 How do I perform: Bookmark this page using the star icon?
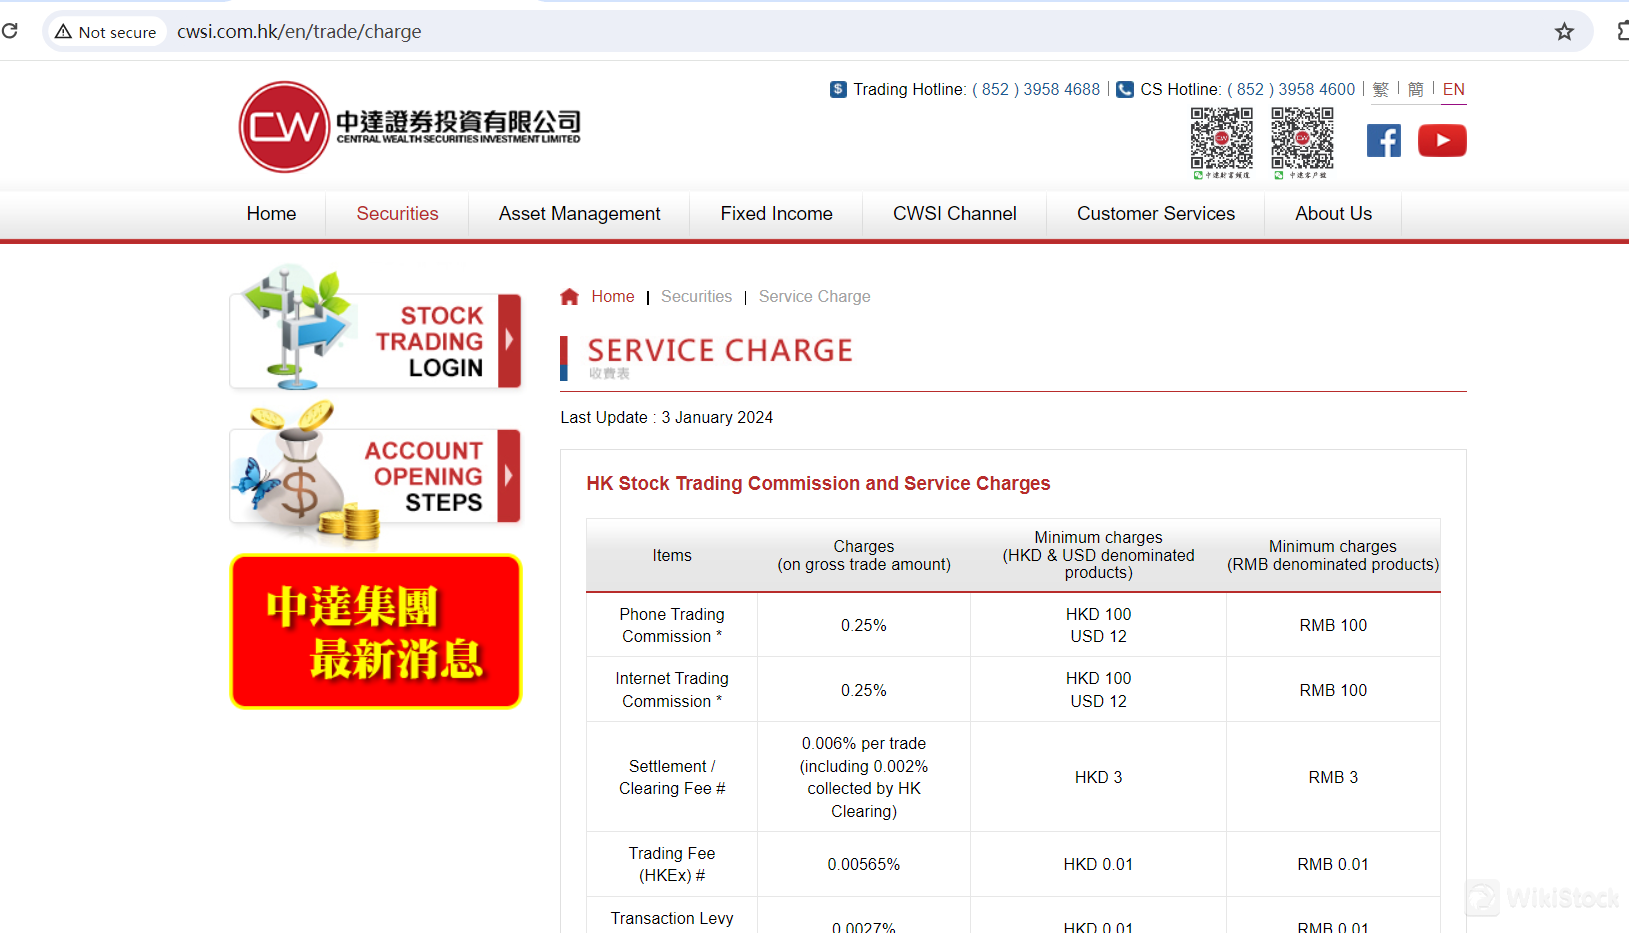click(1564, 31)
